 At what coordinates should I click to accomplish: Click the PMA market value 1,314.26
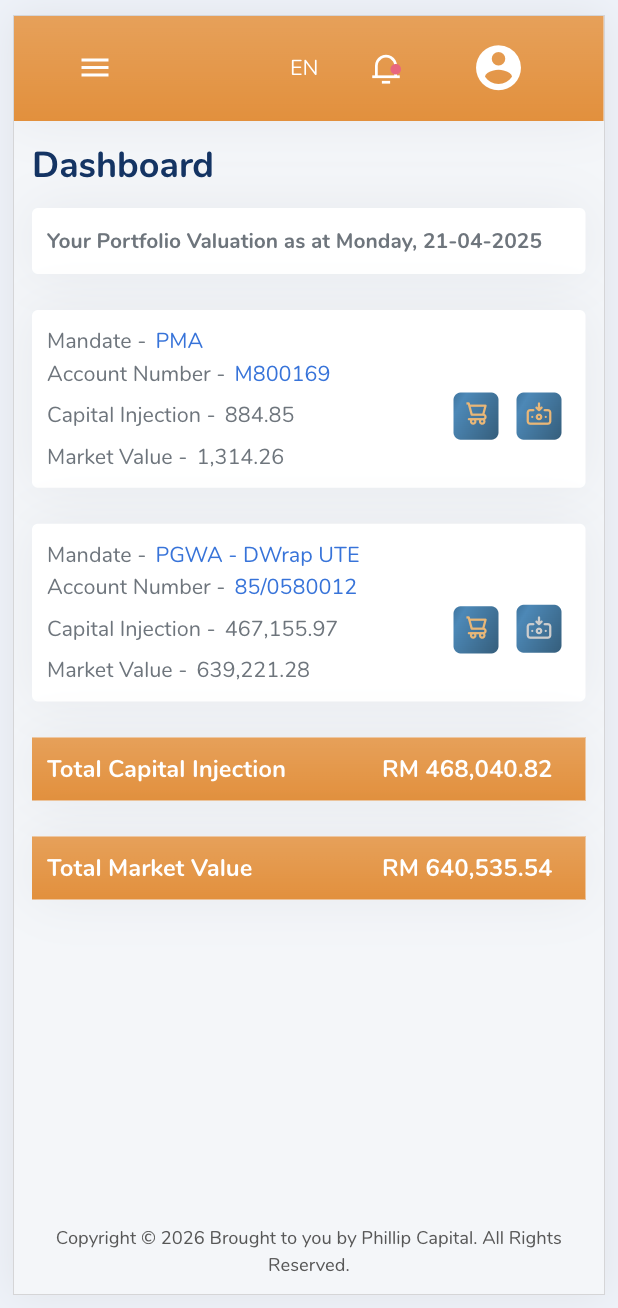(240, 457)
